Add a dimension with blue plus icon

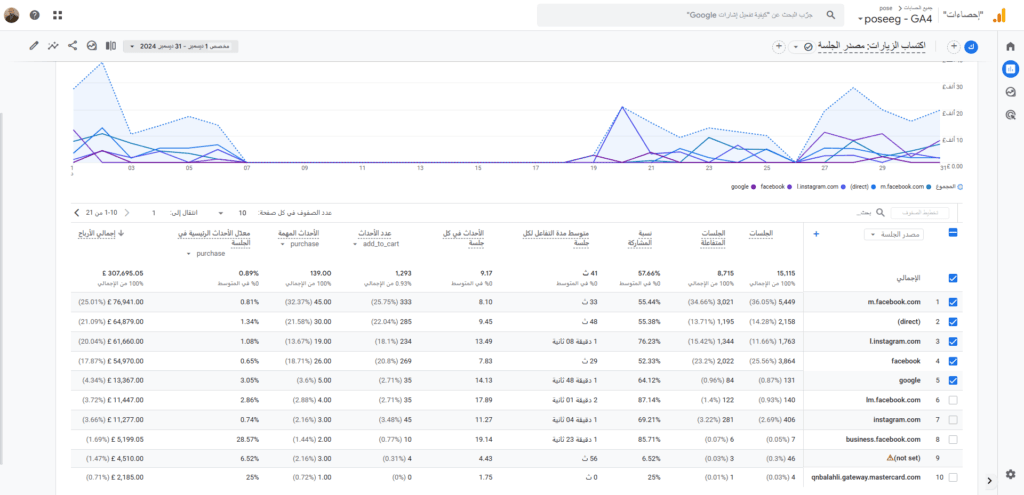815,234
